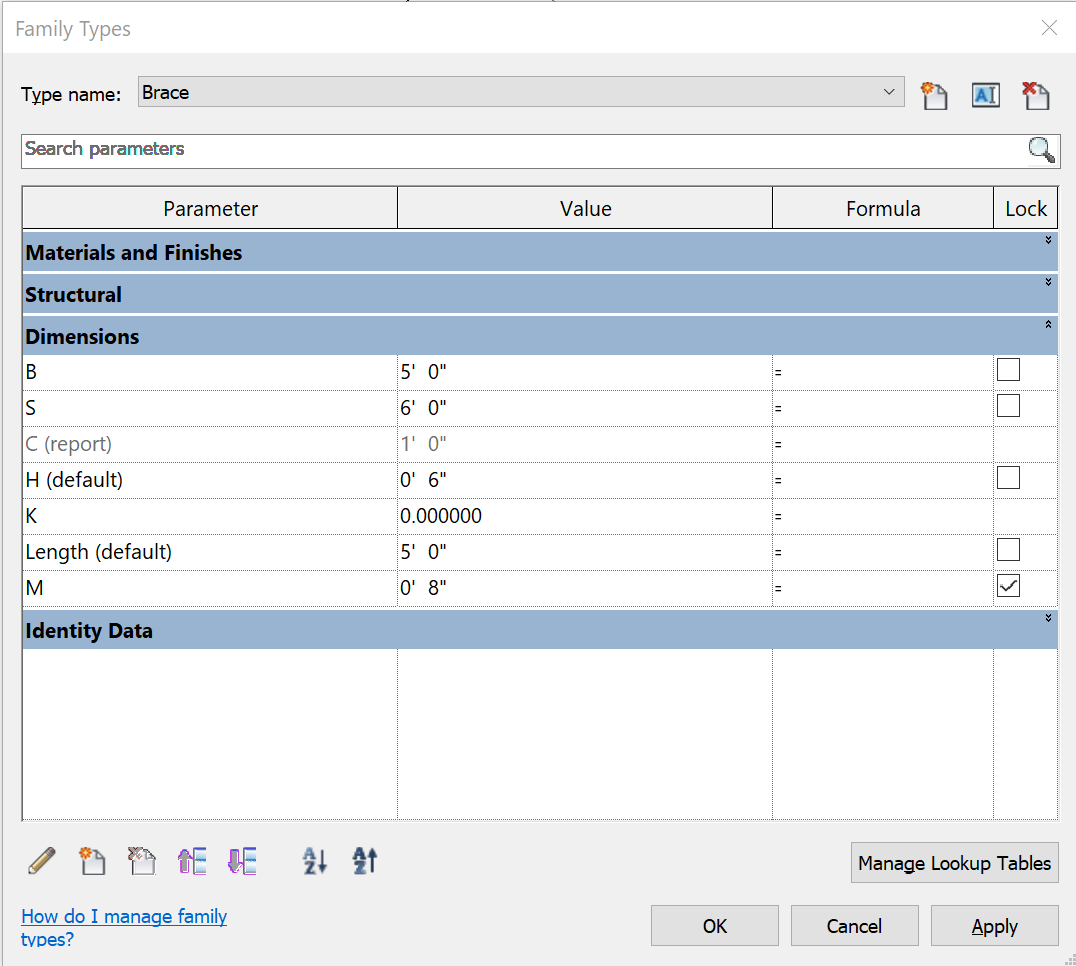Sort parameters in descending order
This screenshot has width=1076, height=966.
(x=364, y=861)
